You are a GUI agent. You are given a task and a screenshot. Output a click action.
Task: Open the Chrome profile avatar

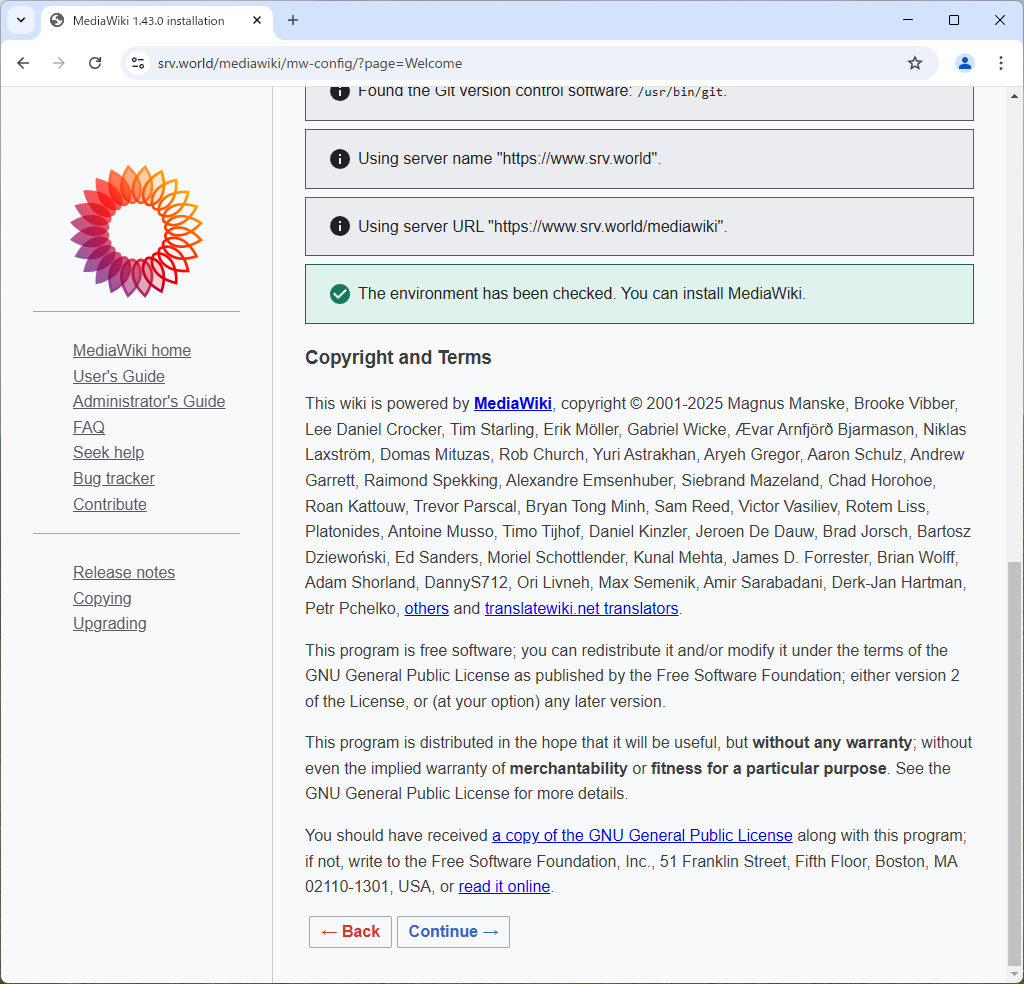[x=965, y=63]
